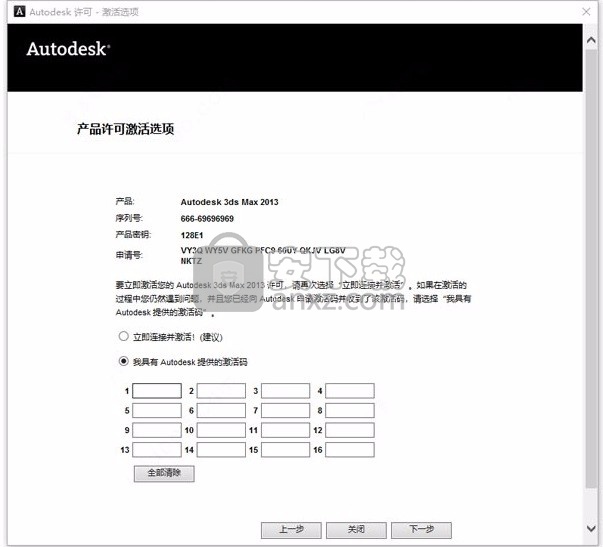
Task: Click activation code field 16
Action: 350,450
